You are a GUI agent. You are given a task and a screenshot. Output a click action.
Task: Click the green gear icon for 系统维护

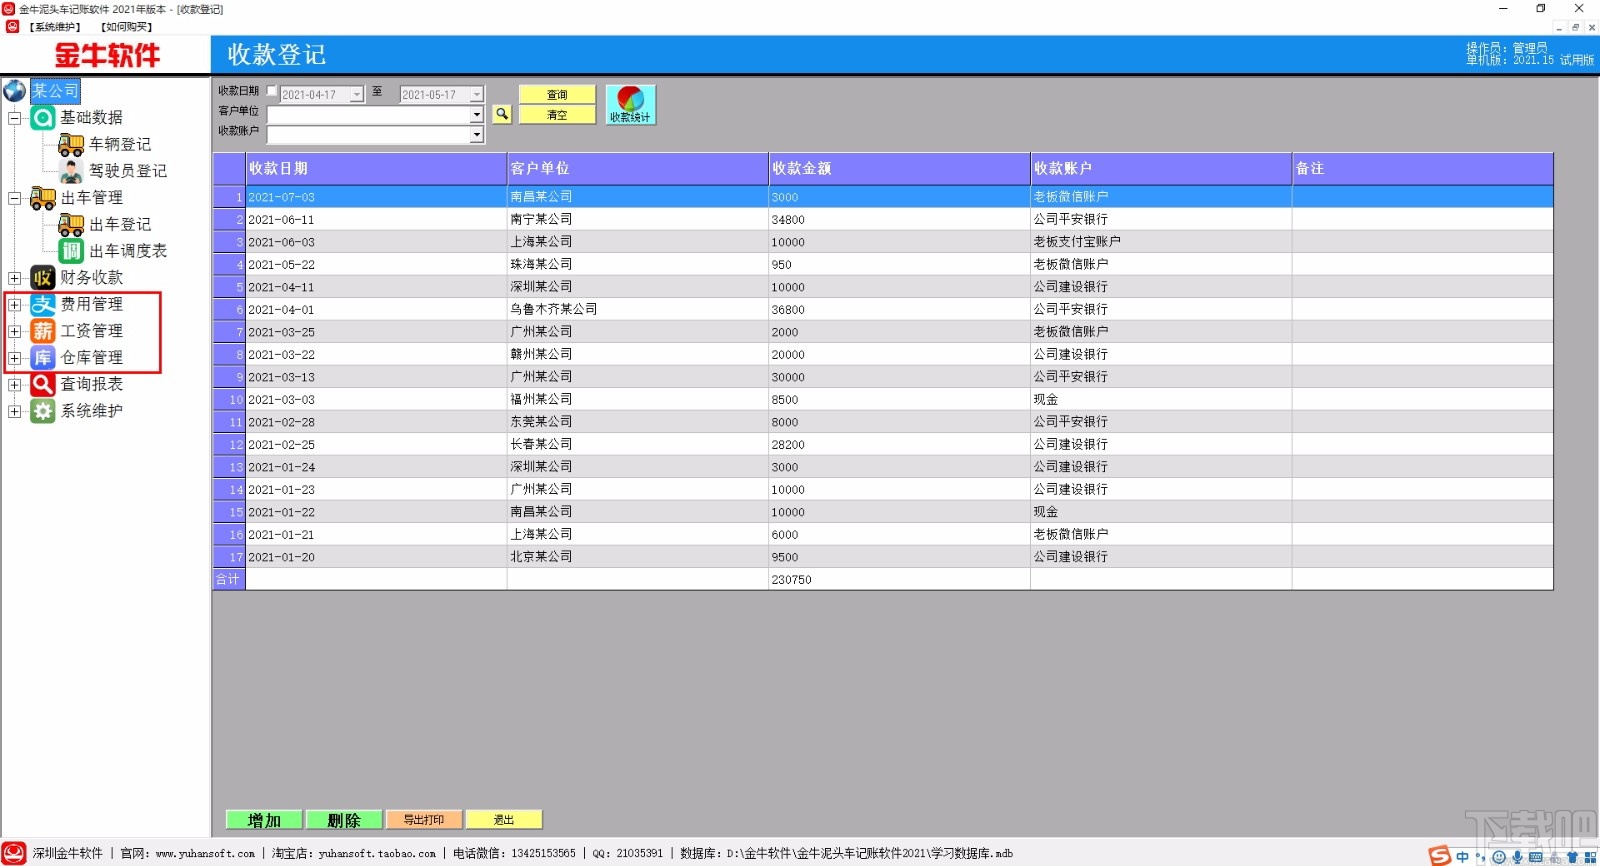(43, 411)
